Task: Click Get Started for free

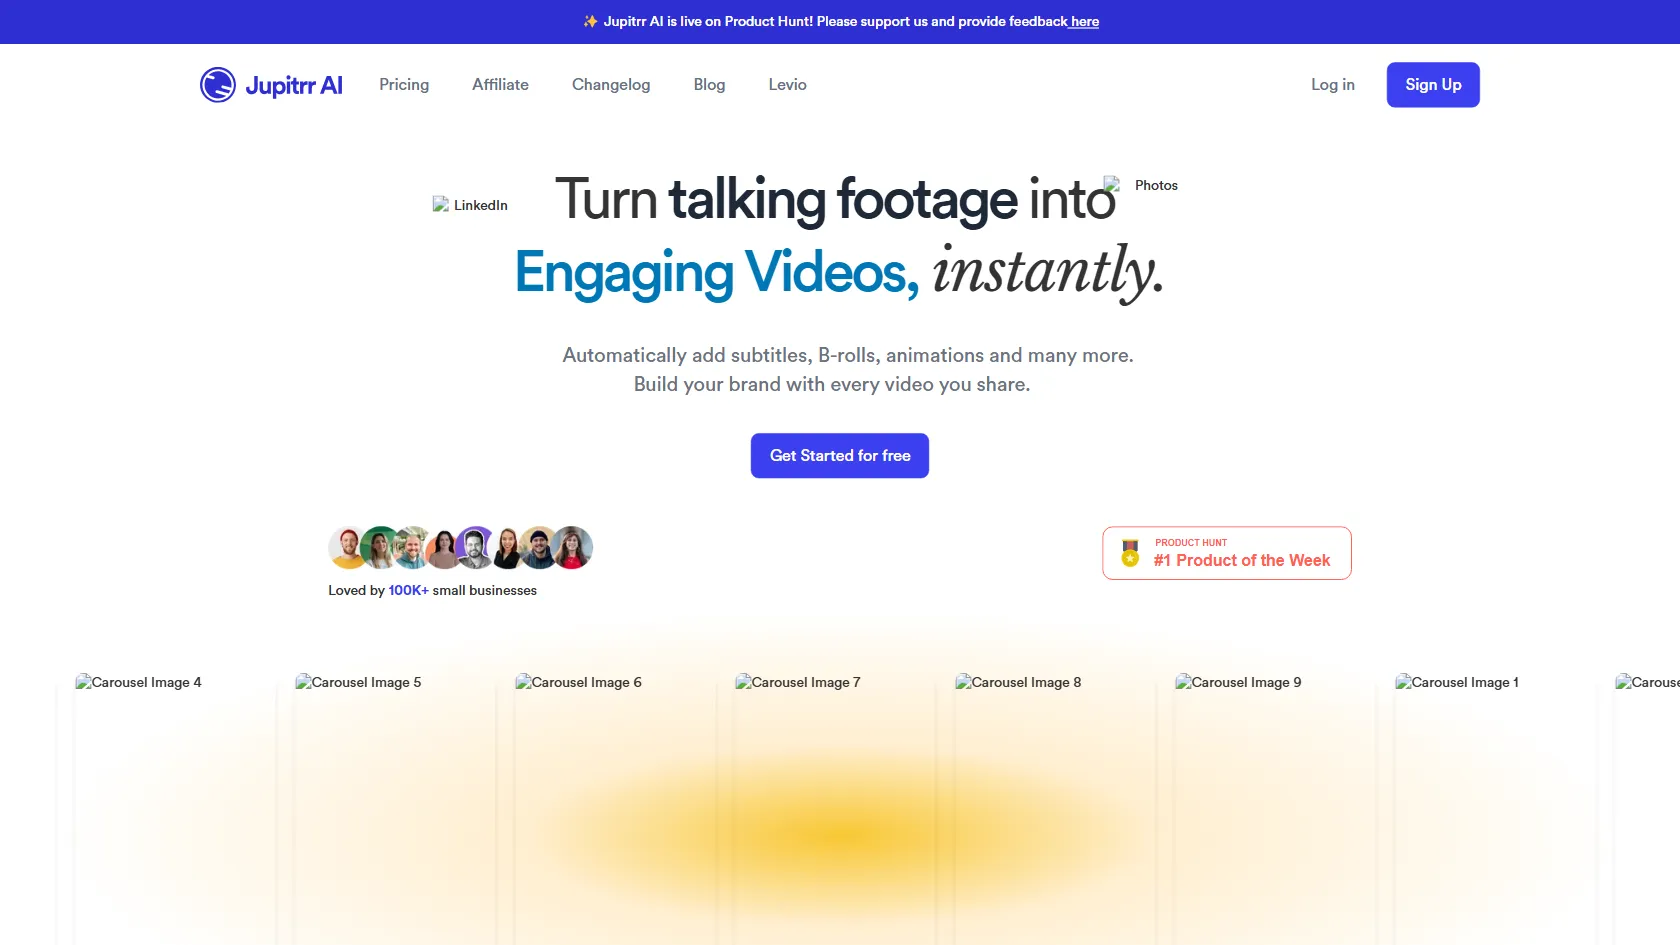Action: pos(840,456)
